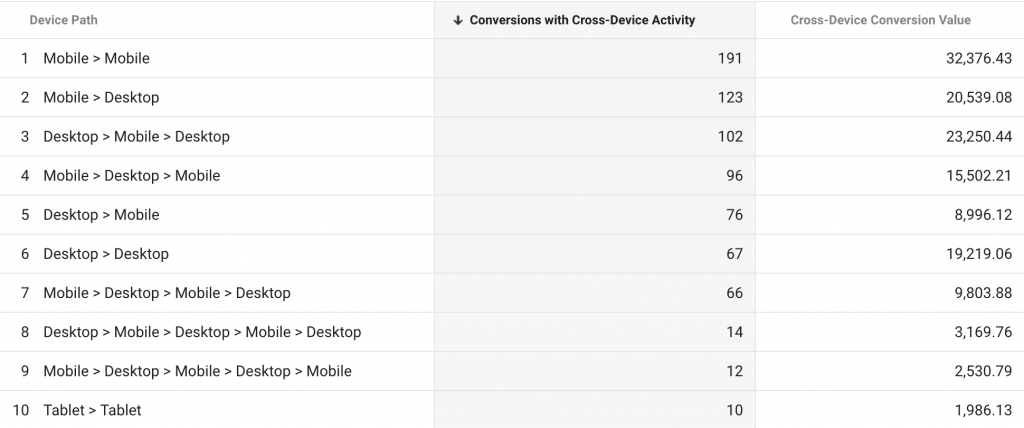The width and height of the screenshot is (1024, 428).
Task: Select the Mobile > Desktop path row
Action: pos(101,98)
